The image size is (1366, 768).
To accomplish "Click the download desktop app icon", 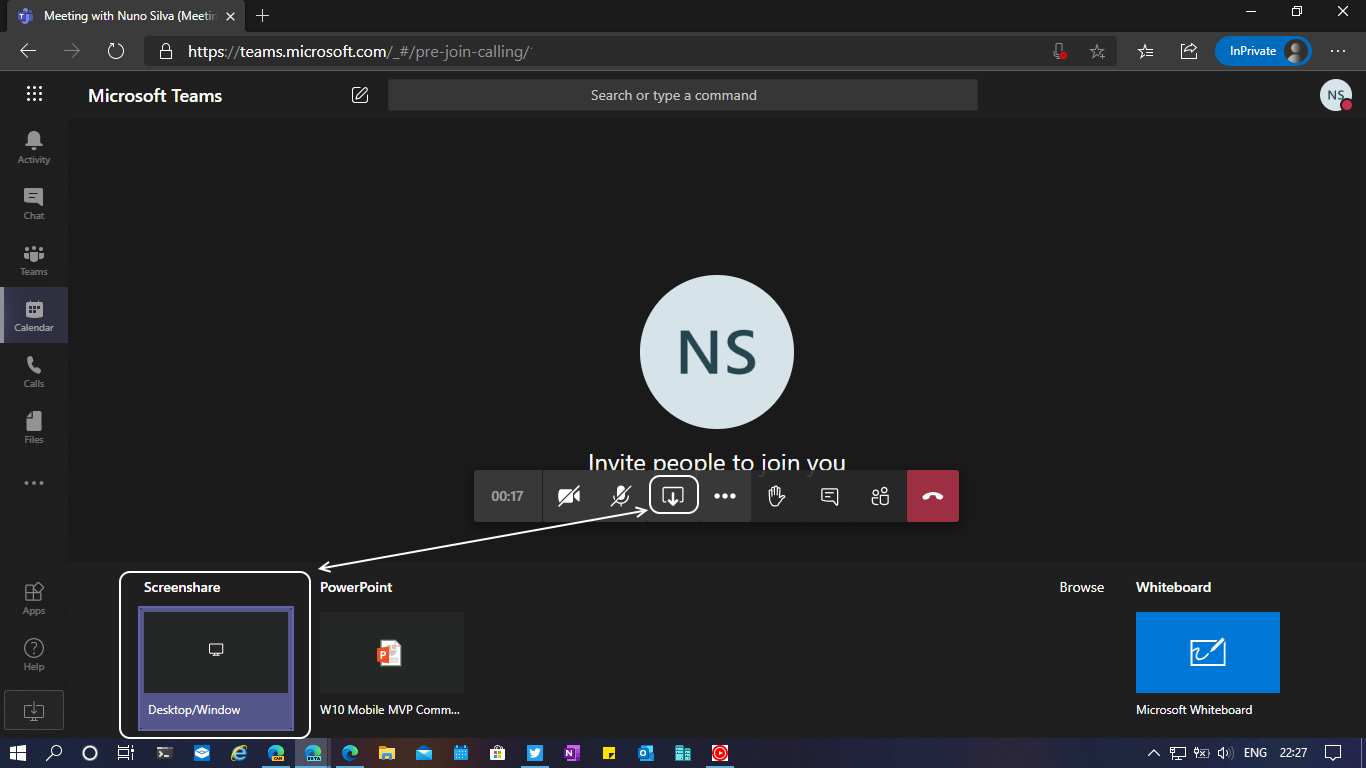I will pyautogui.click(x=34, y=710).
